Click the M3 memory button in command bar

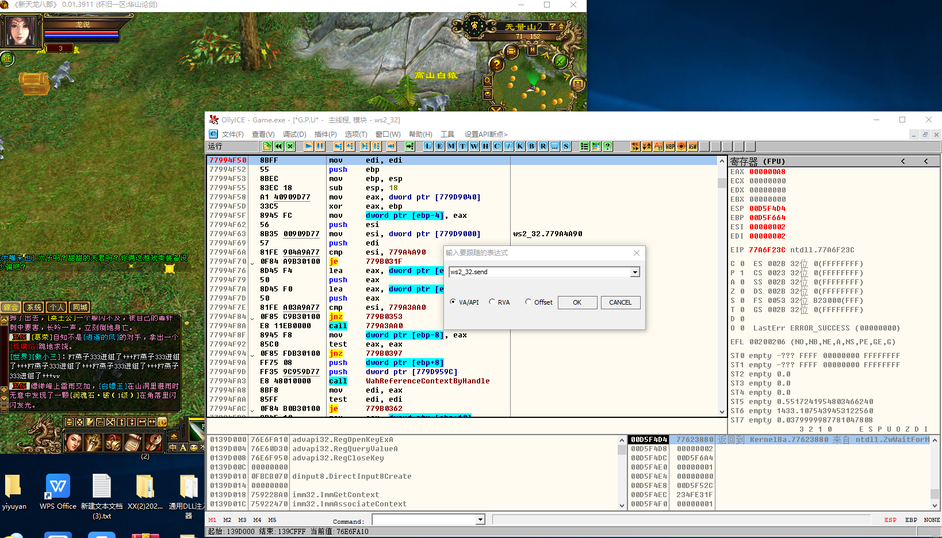point(242,520)
